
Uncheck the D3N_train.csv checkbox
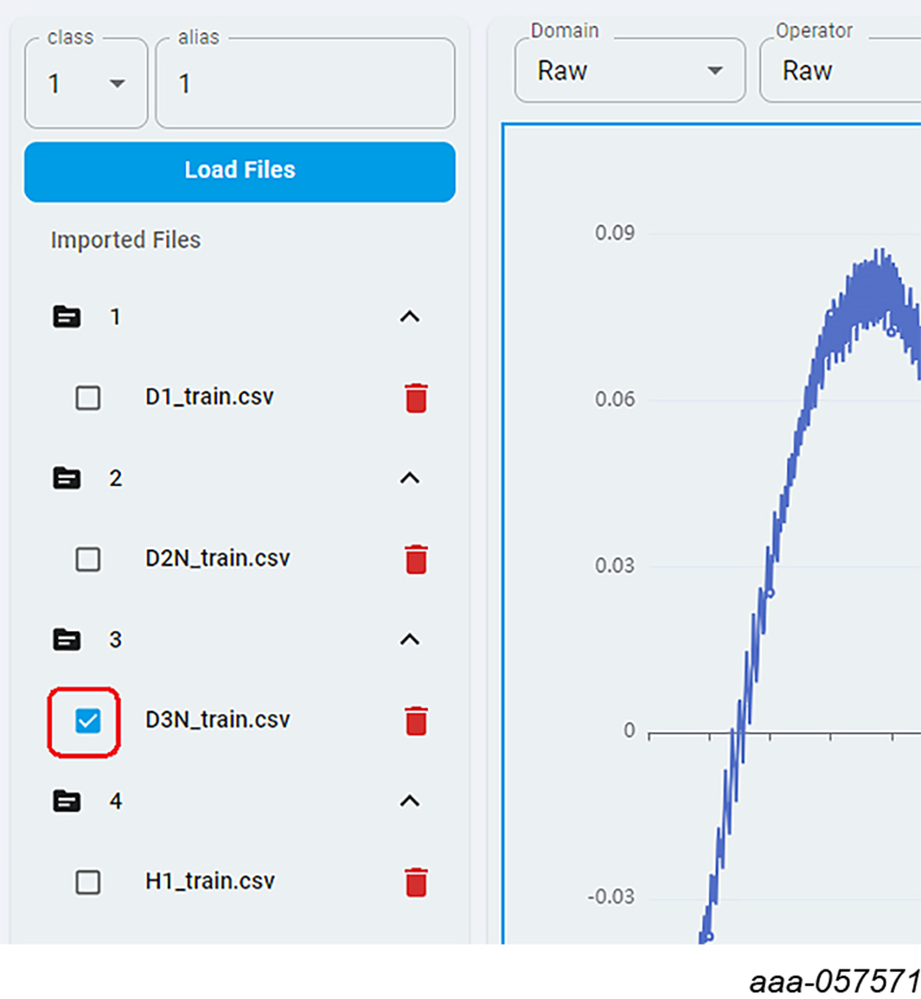(88, 720)
